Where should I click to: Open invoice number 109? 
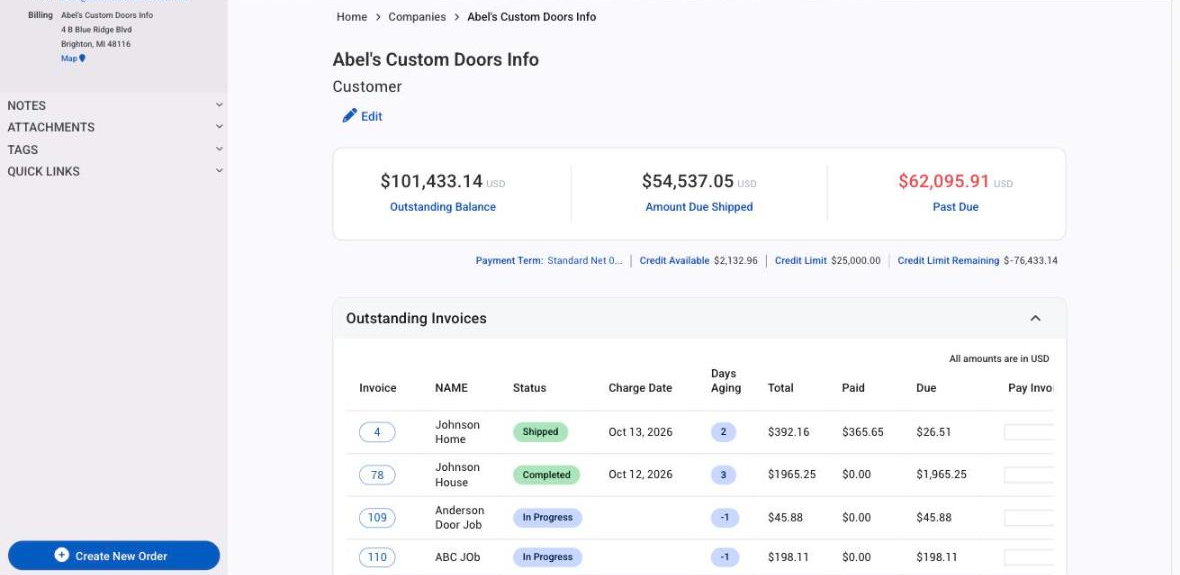pyautogui.click(x=377, y=518)
